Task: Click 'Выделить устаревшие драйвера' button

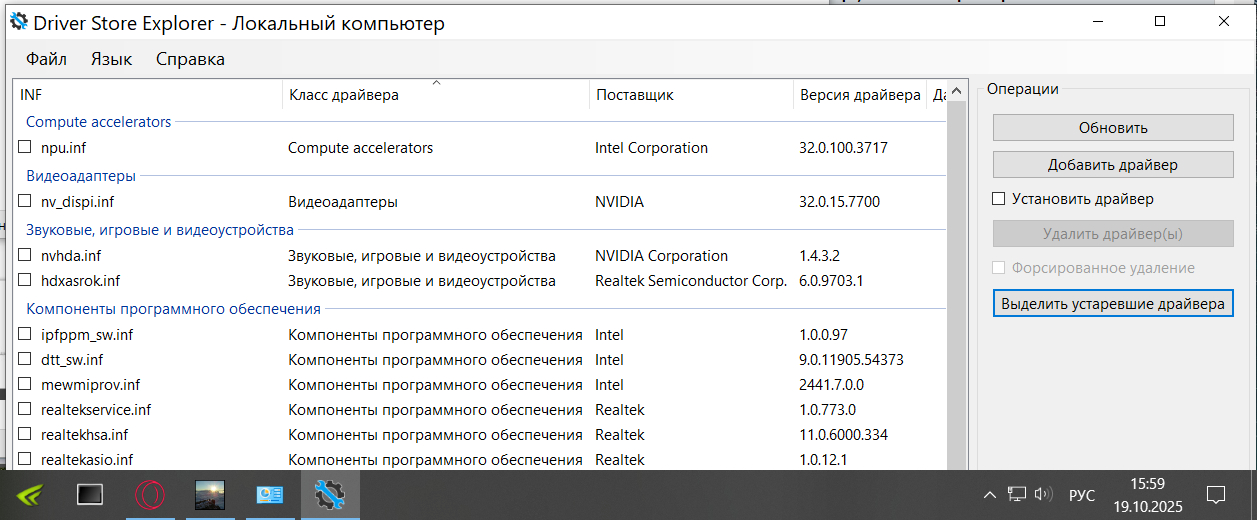Action: point(1113,304)
